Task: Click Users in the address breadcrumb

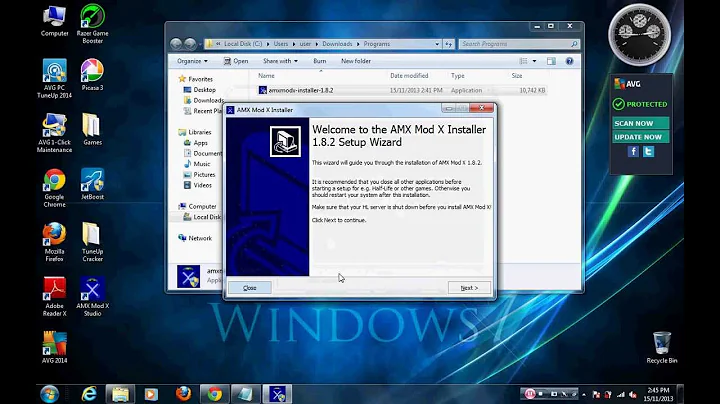Action: click(x=281, y=44)
